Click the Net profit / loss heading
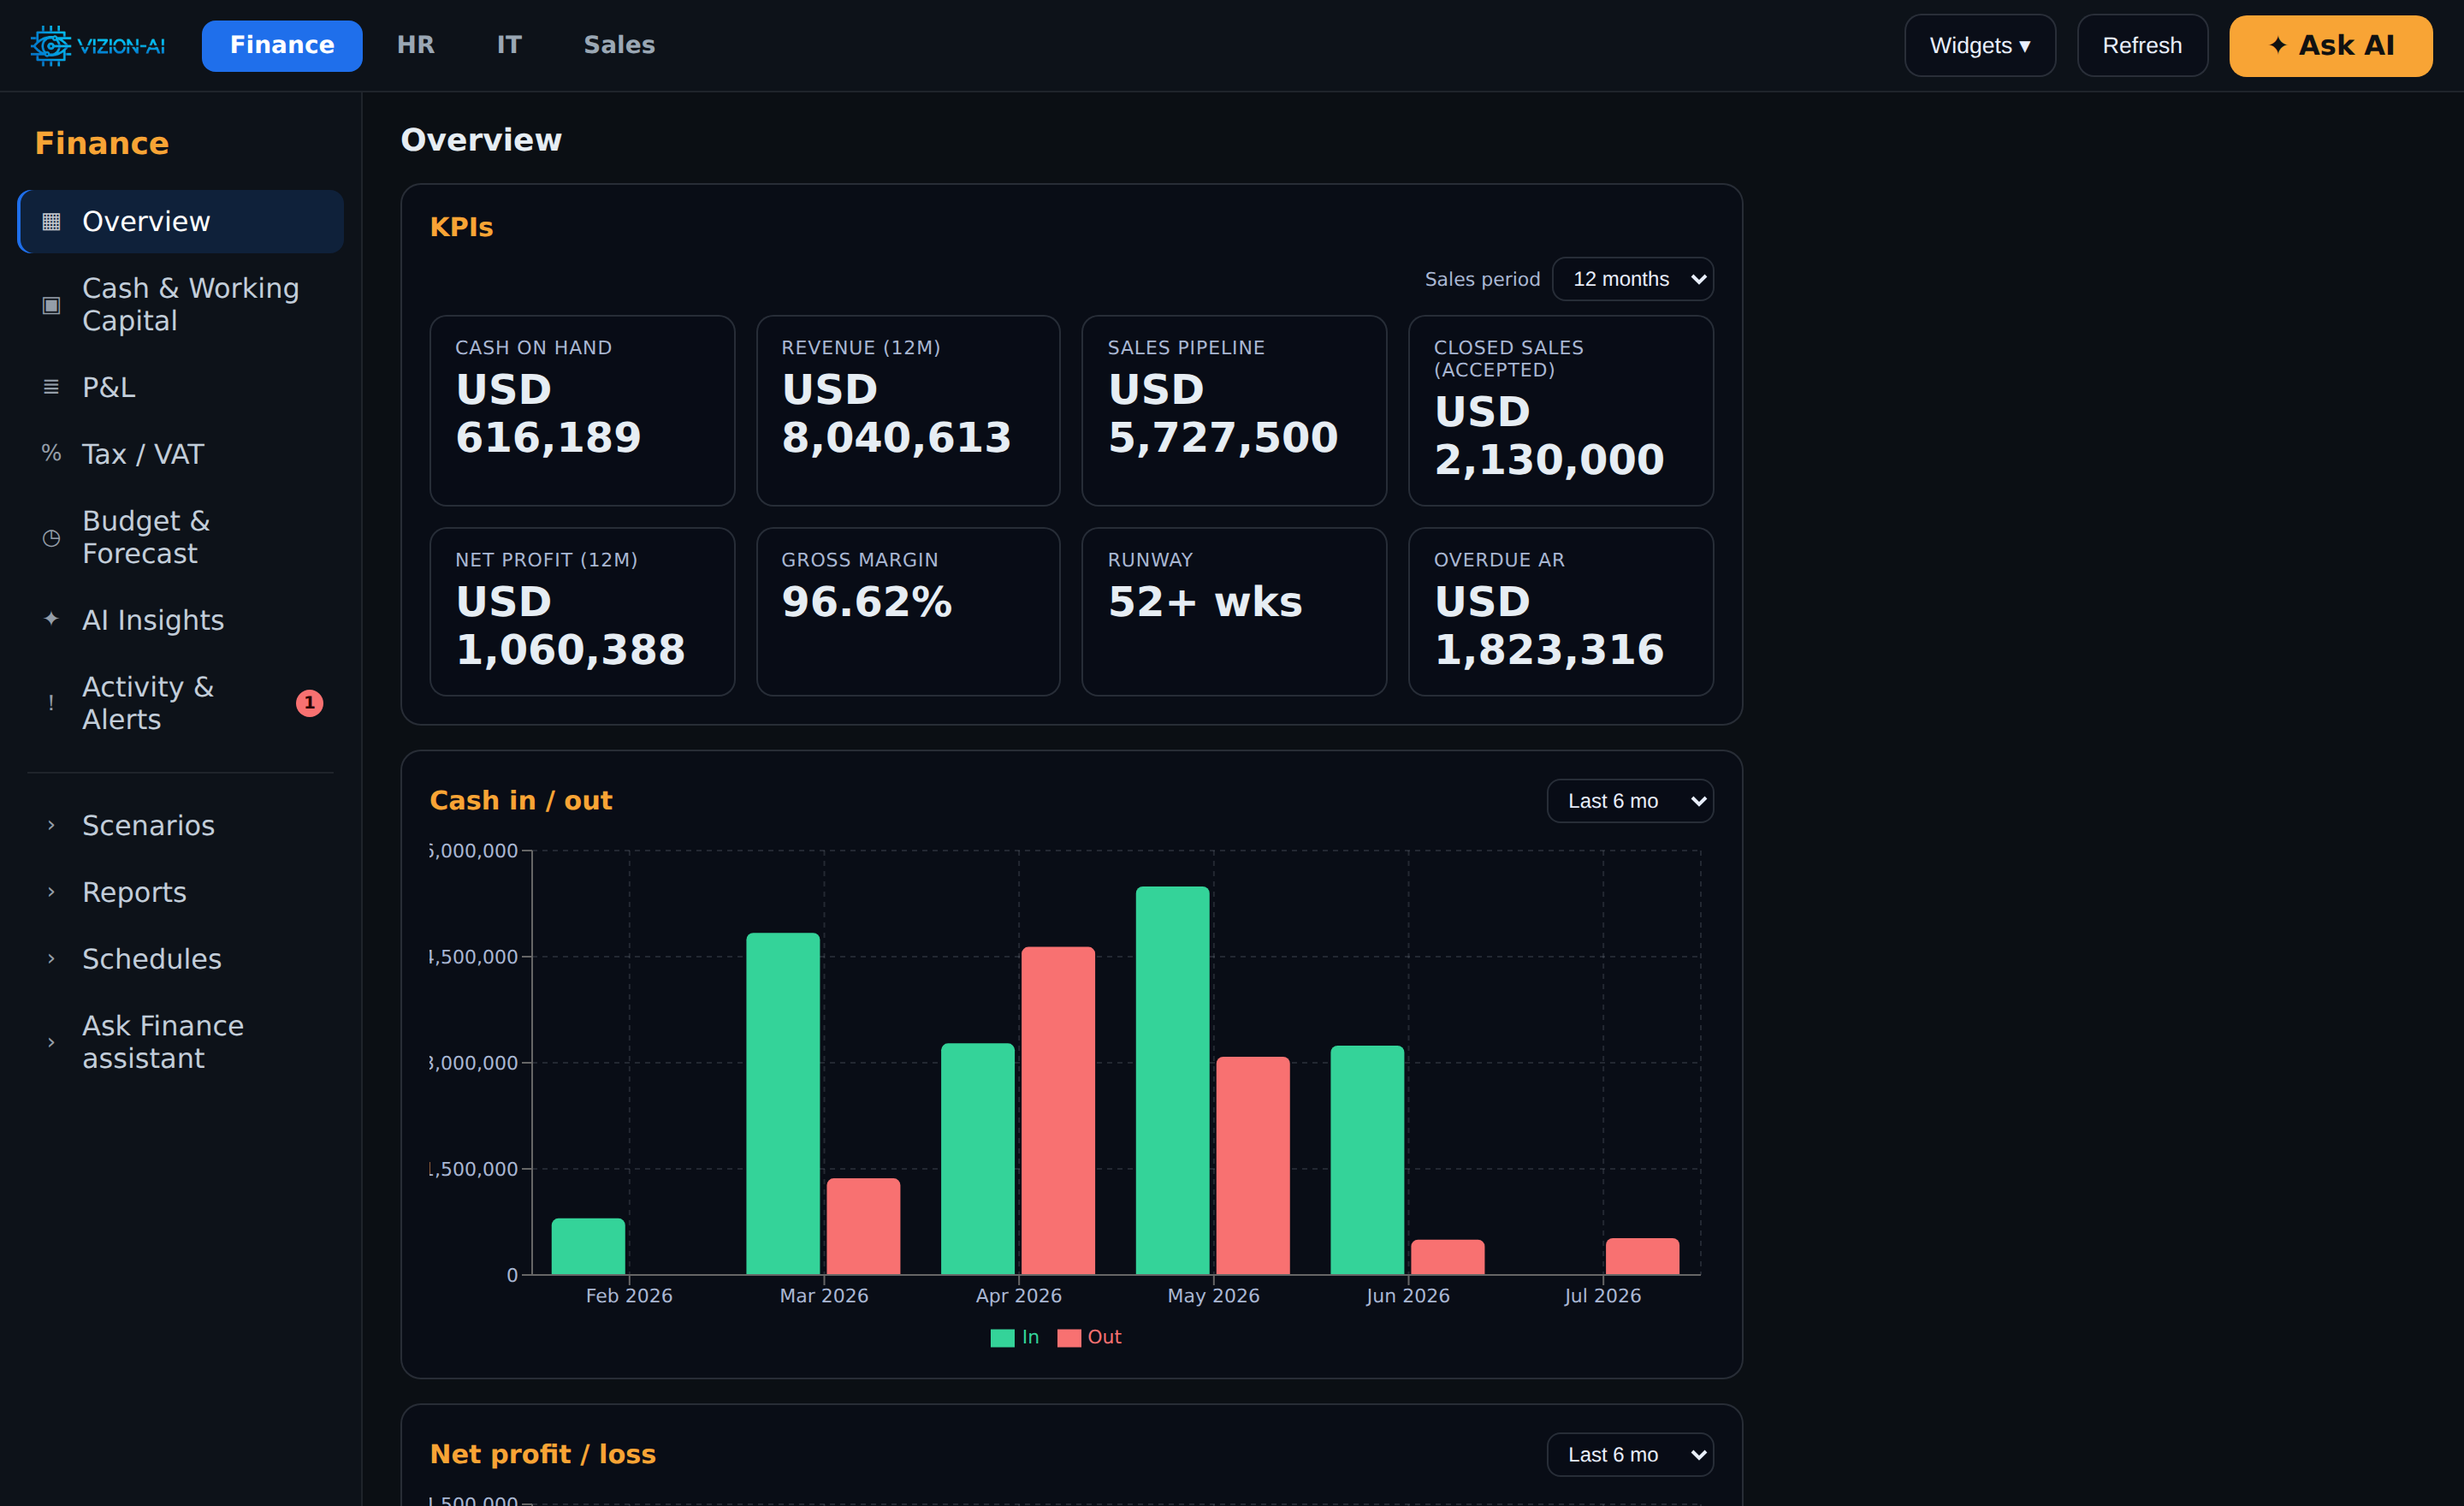Image resolution: width=2464 pixels, height=1506 pixels. pyautogui.click(x=543, y=1455)
